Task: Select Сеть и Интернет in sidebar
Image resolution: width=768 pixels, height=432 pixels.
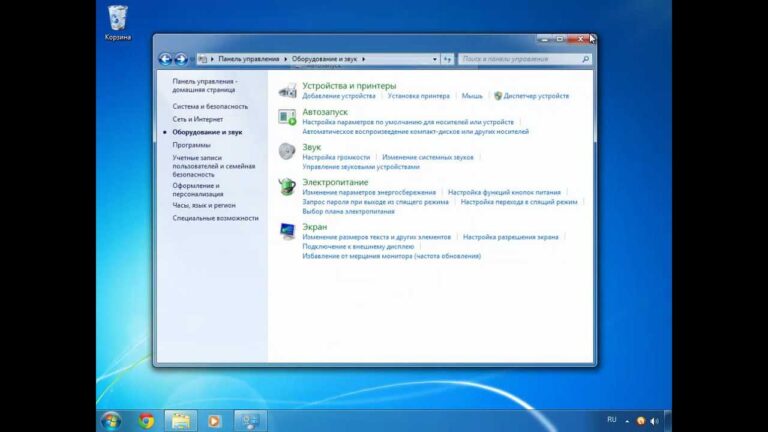Action: 197,119
